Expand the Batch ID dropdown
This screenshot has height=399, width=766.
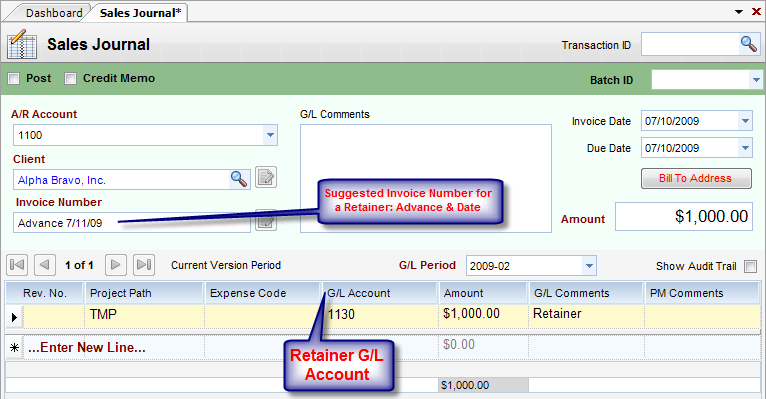pyautogui.click(x=756, y=80)
